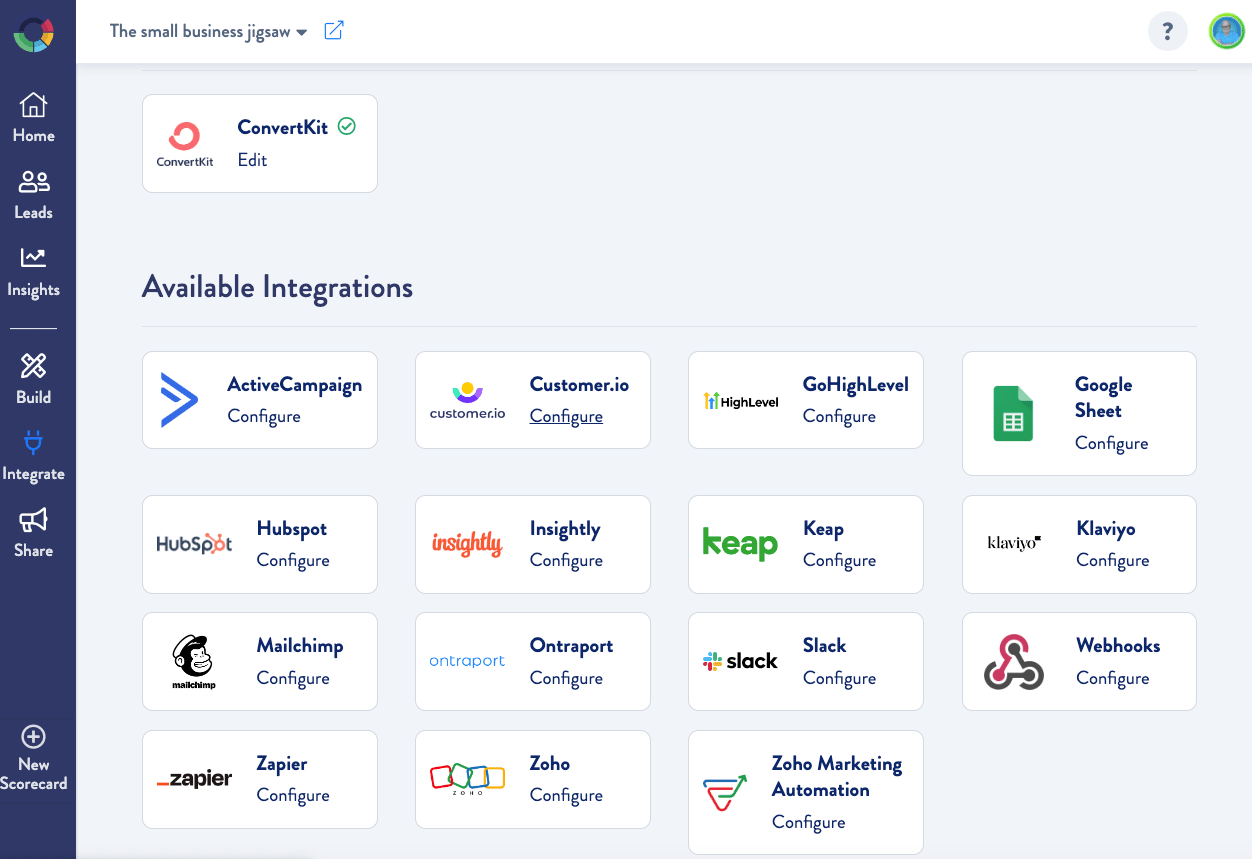Image resolution: width=1252 pixels, height=859 pixels.
Task: Open the help question mark icon
Action: tap(1167, 31)
